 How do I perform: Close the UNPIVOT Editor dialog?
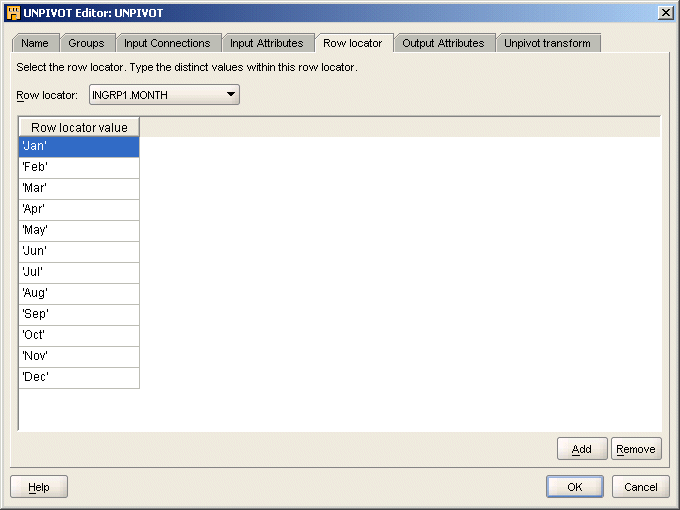pos(666,12)
